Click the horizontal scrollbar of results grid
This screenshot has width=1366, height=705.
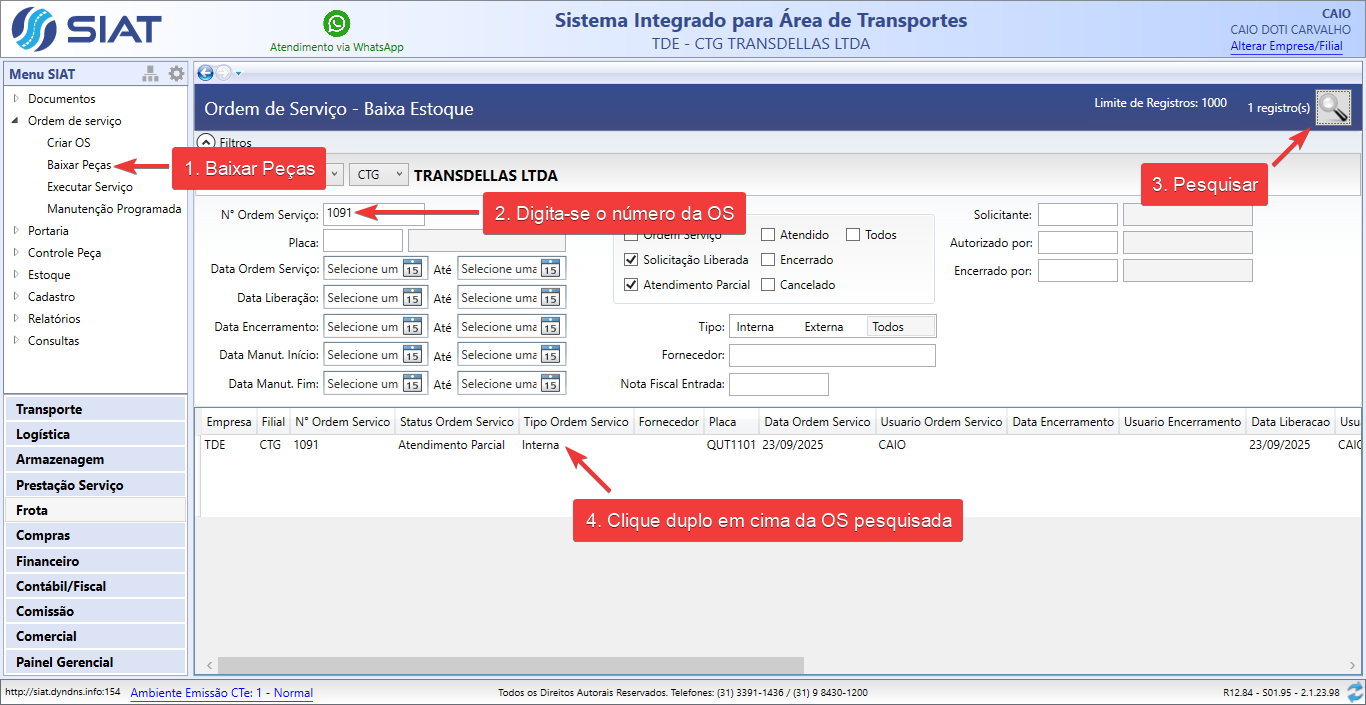click(x=510, y=666)
